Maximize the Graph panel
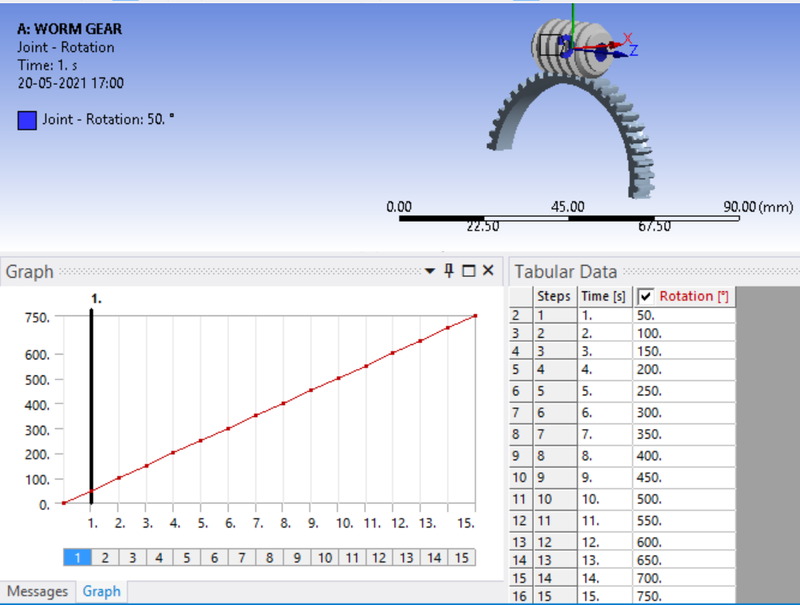The width and height of the screenshot is (800, 605). pos(468,272)
